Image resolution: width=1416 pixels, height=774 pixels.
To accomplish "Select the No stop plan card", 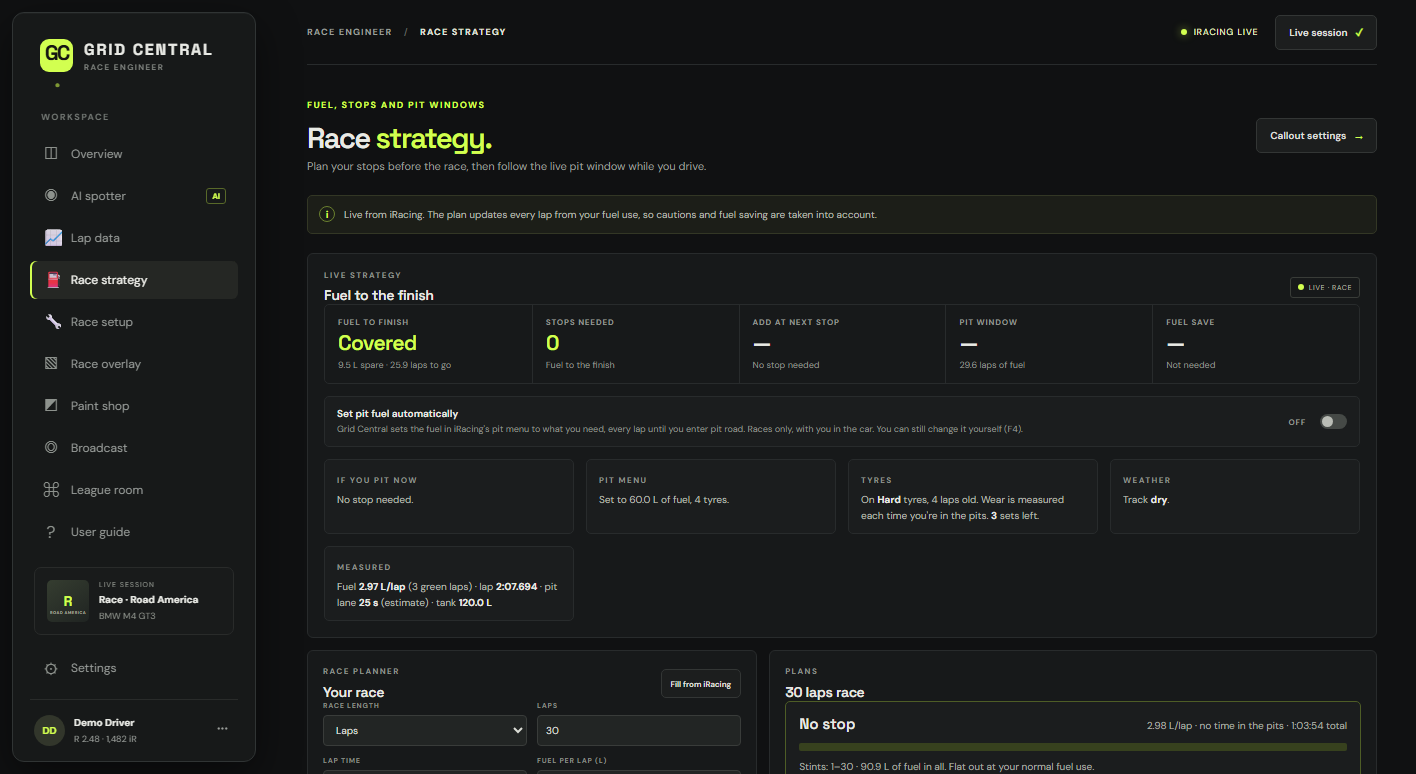I will [x=1073, y=737].
